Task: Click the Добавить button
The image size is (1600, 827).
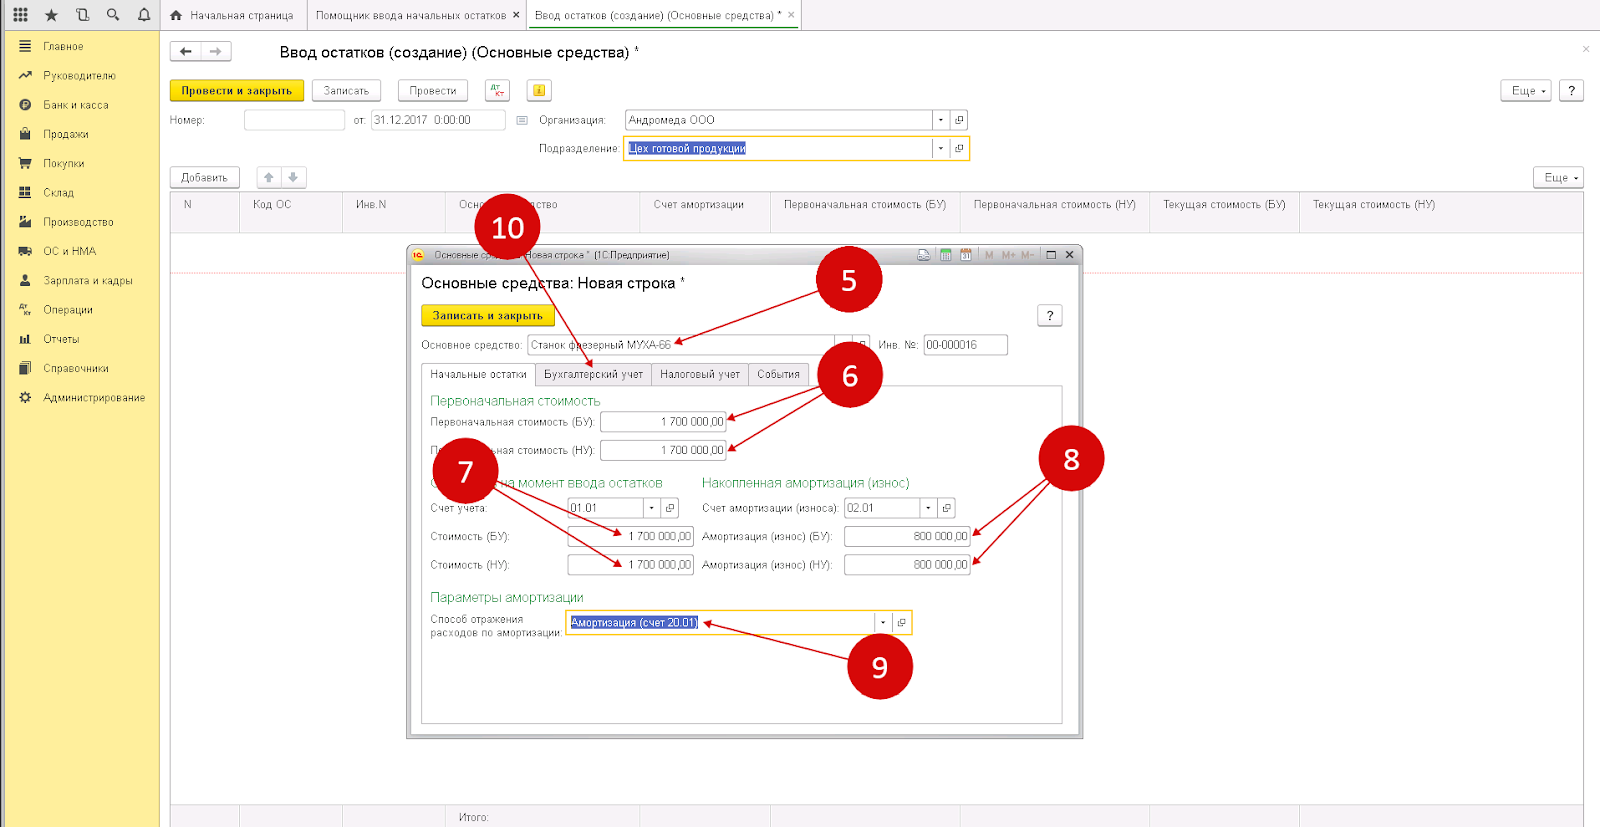Action: [204, 177]
